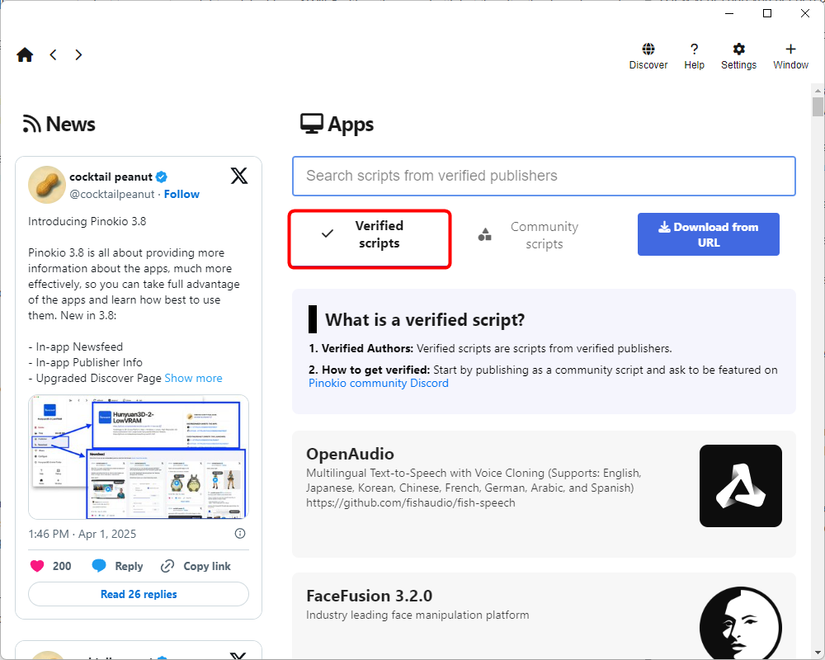Go home using the house icon
Screen dimensions: 825x660
[24, 54]
